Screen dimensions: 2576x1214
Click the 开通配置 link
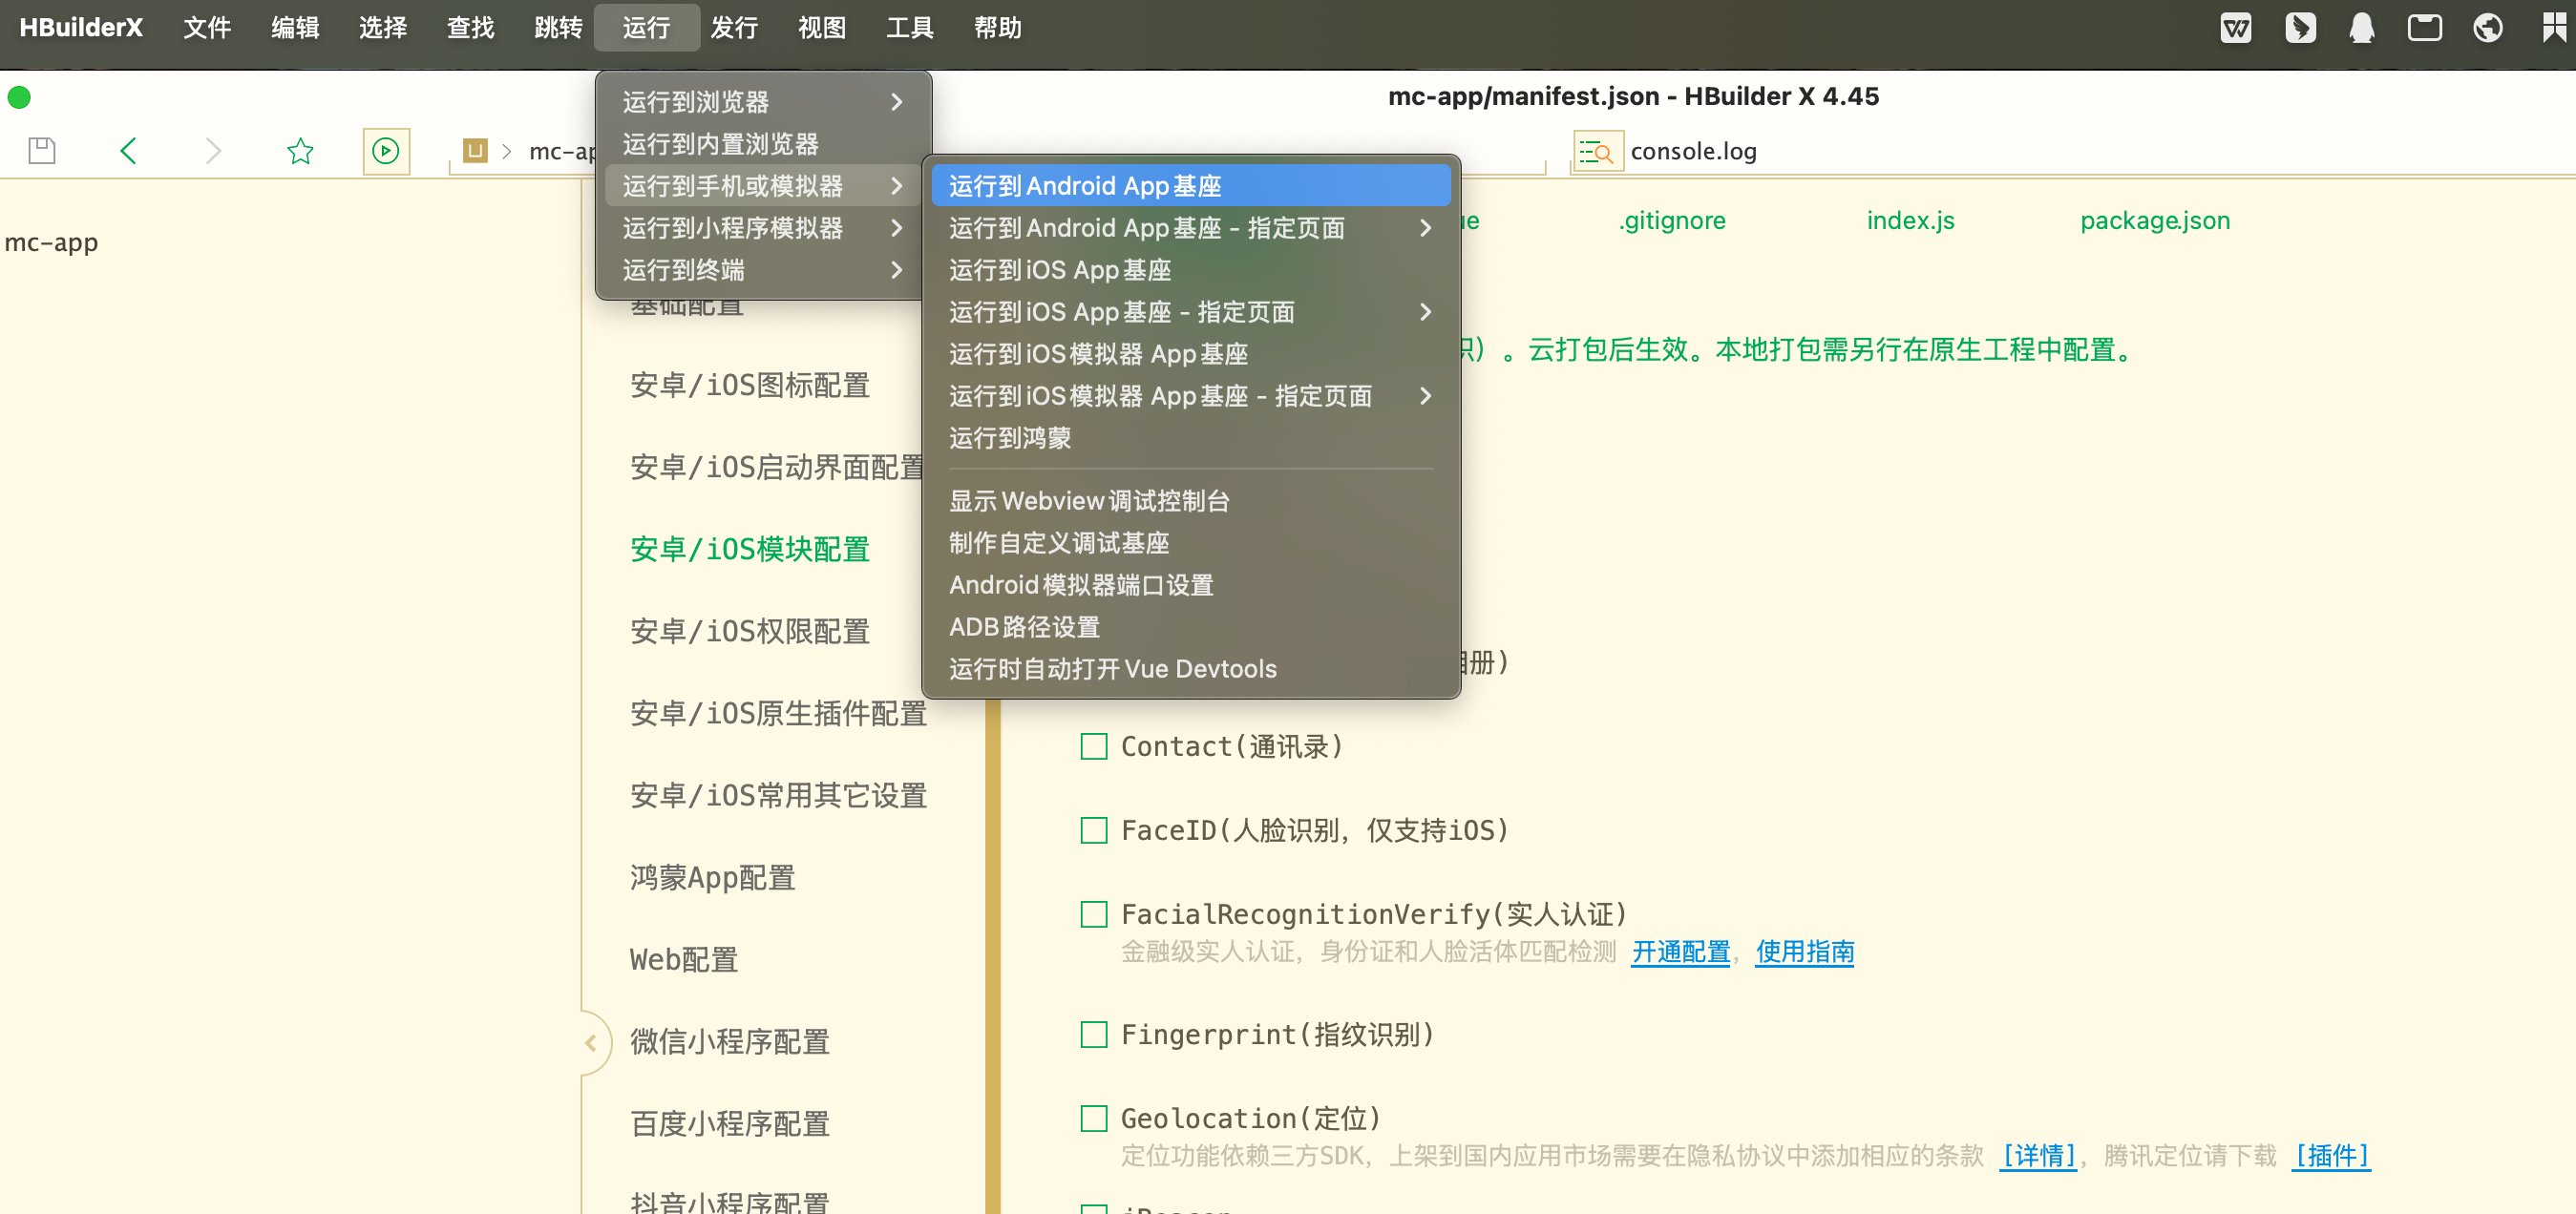pyautogui.click(x=1681, y=952)
